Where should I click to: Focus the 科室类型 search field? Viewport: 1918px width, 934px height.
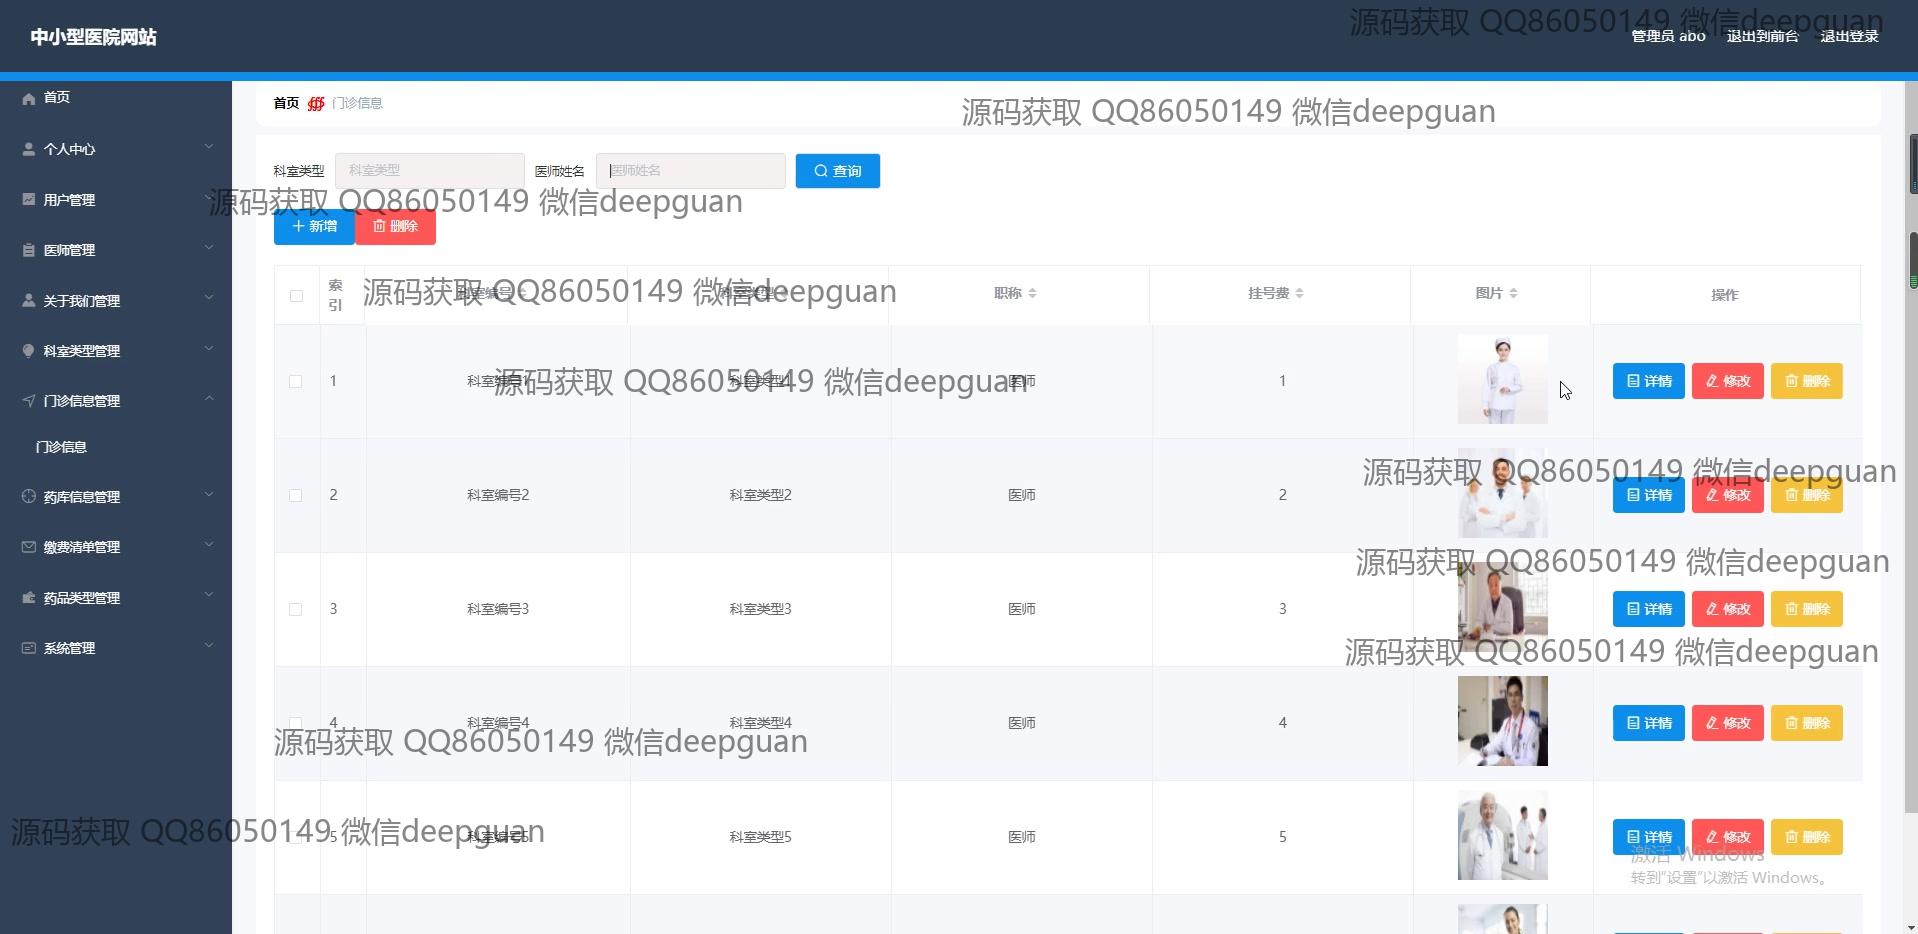tap(430, 171)
